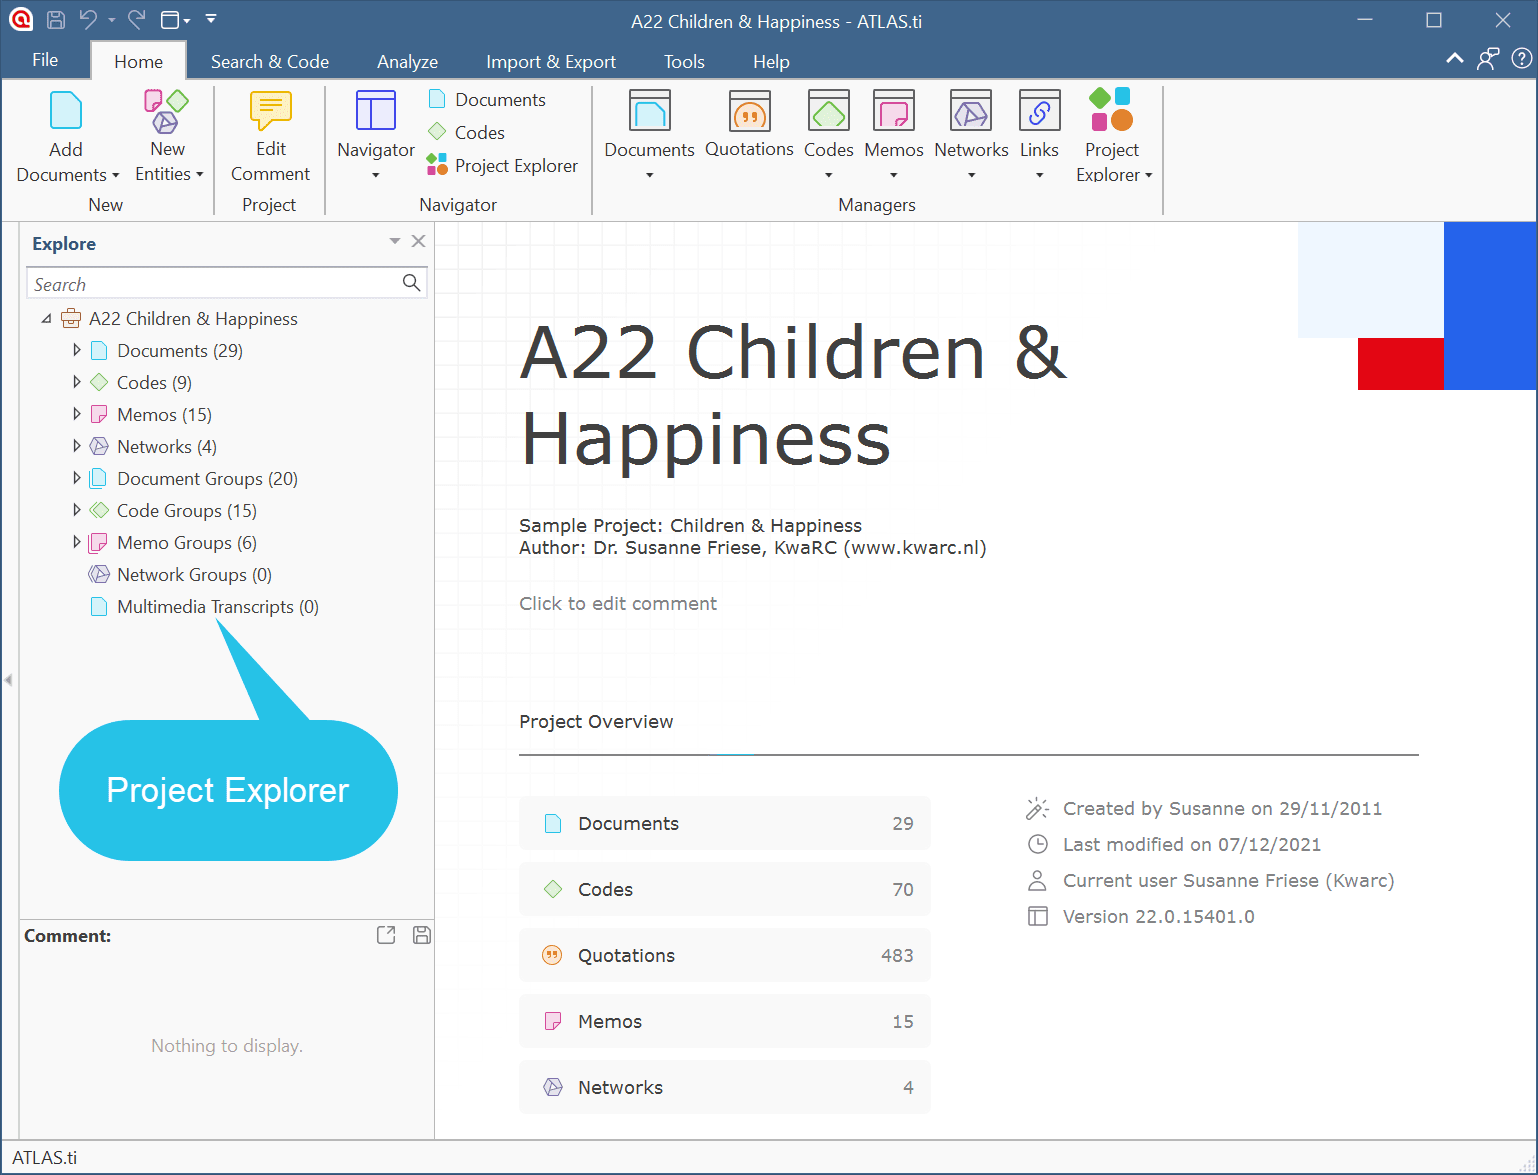Save the comment with disk icon
The height and width of the screenshot is (1175, 1538).
pyautogui.click(x=422, y=935)
